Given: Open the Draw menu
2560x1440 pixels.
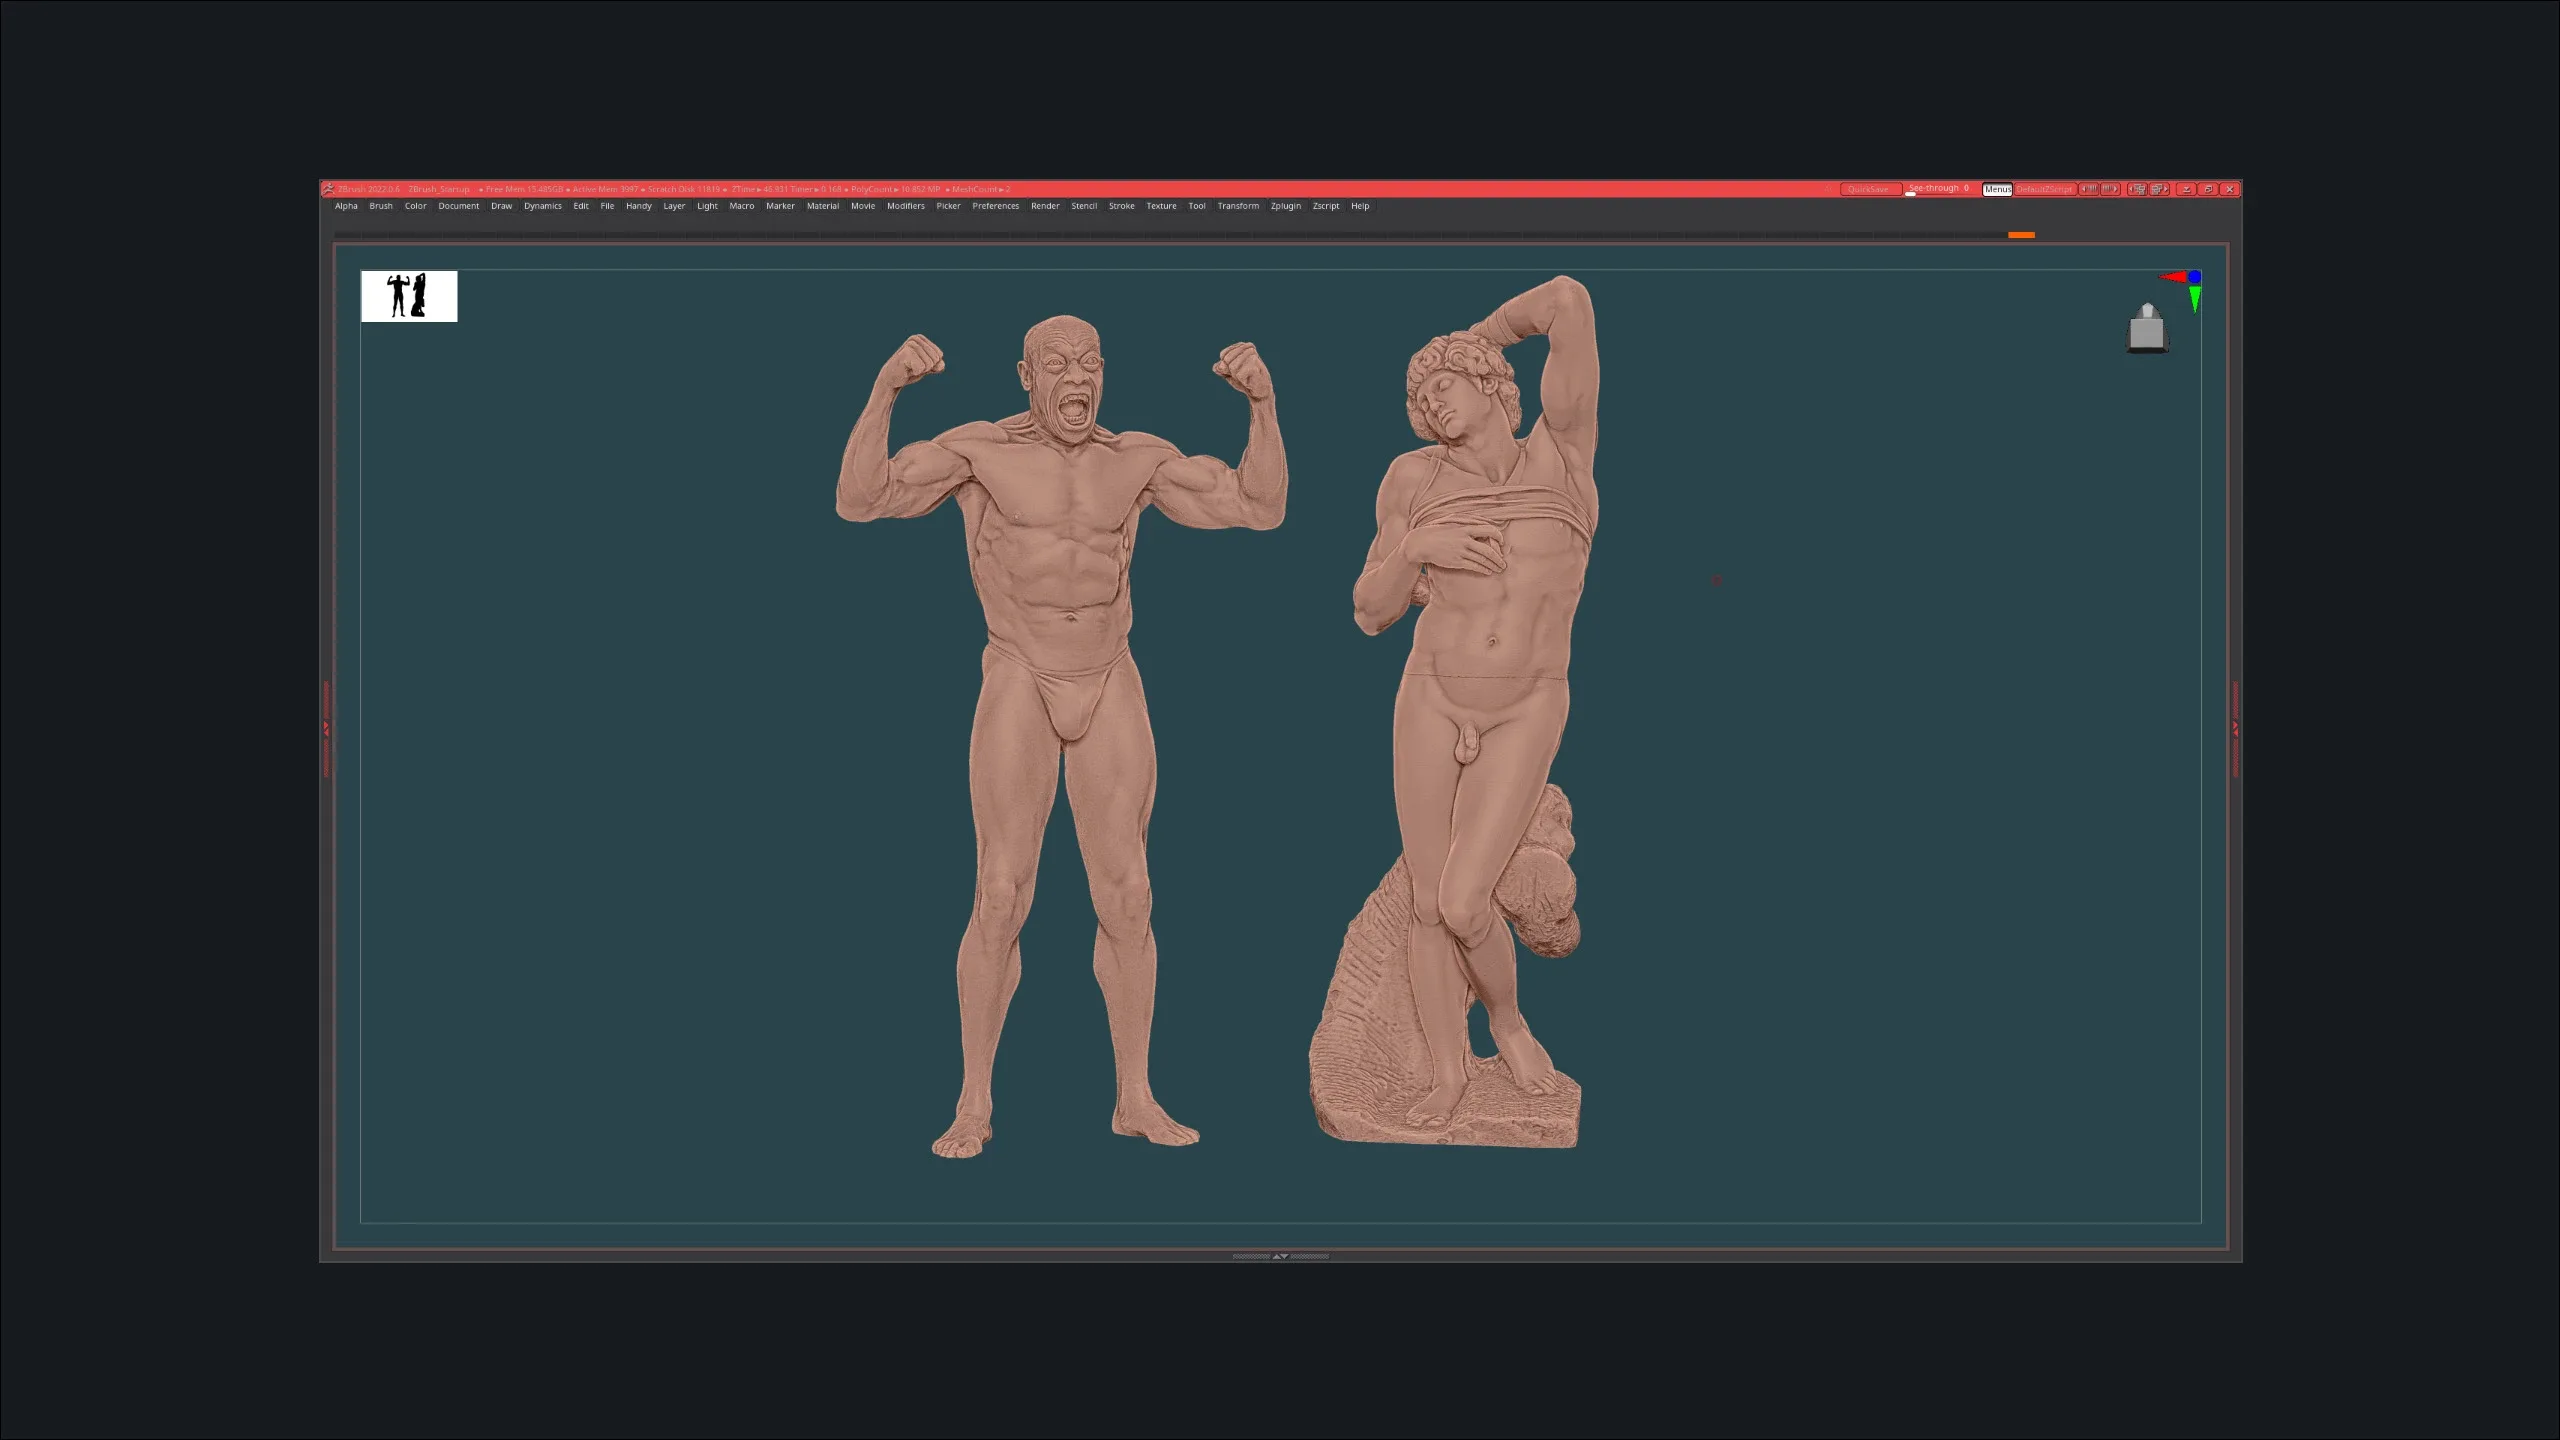Looking at the screenshot, I should click(x=501, y=206).
